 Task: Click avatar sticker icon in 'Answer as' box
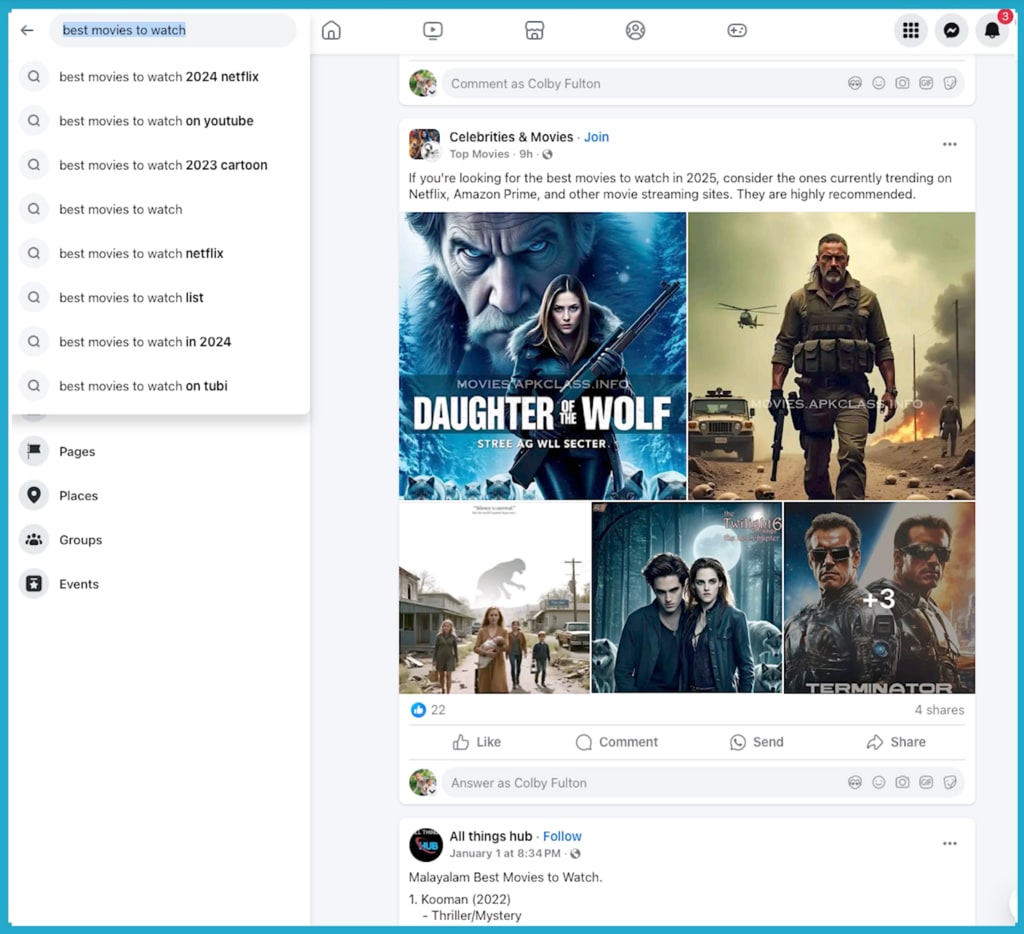(x=855, y=782)
